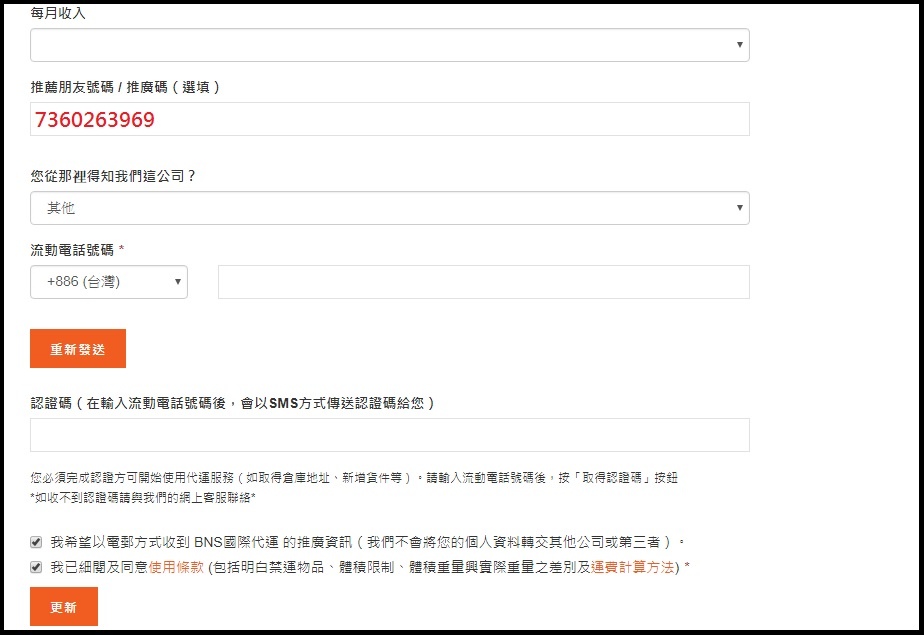Uncheck the BNS promotional email checkbox
The image size is (924, 635).
click(x=37, y=543)
